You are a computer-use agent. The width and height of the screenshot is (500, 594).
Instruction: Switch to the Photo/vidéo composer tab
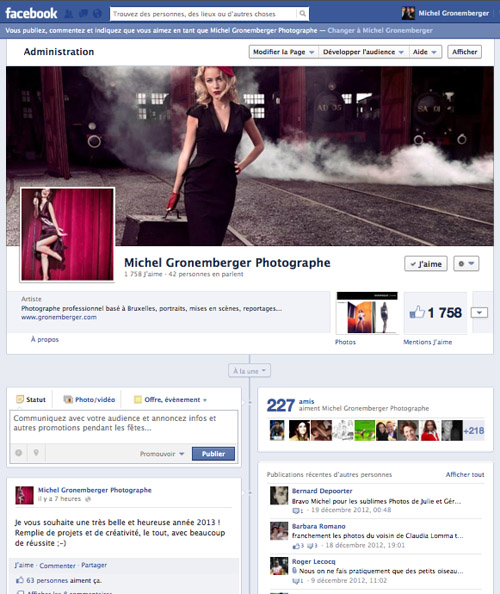[89, 399]
